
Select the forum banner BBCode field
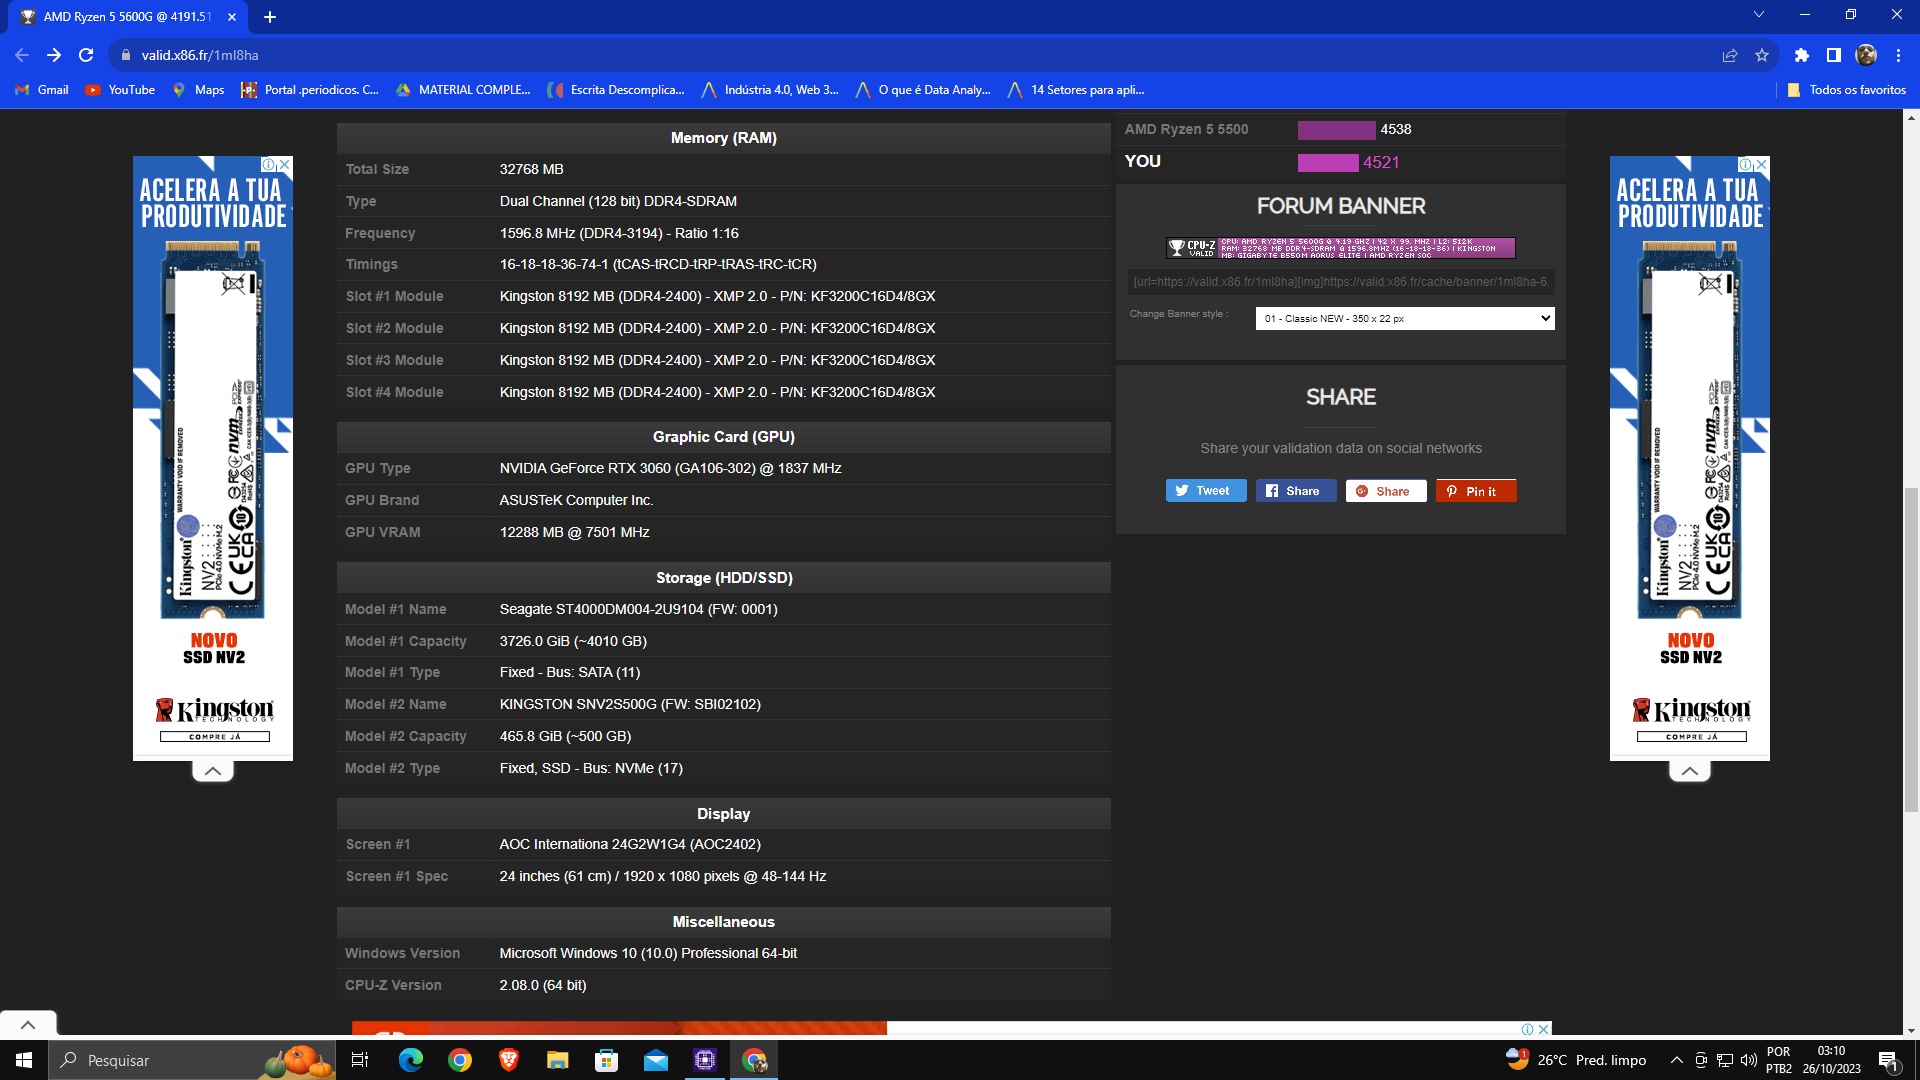pyautogui.click(x=1341, y=282)
